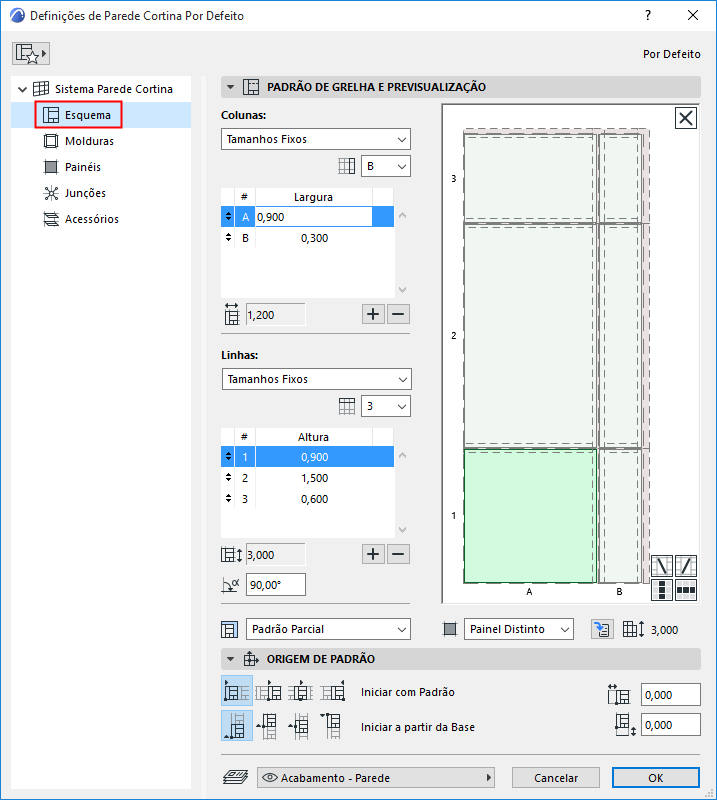The image size is (717, 800).
Task: Select start pattern from right origin icon
Action: [x=333, y=691]
